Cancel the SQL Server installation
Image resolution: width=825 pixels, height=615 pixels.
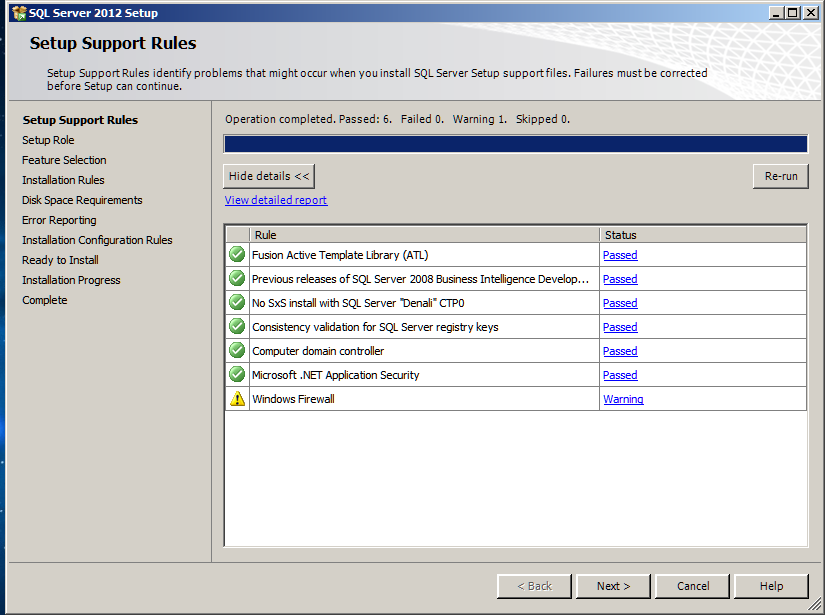coord(693,586)
